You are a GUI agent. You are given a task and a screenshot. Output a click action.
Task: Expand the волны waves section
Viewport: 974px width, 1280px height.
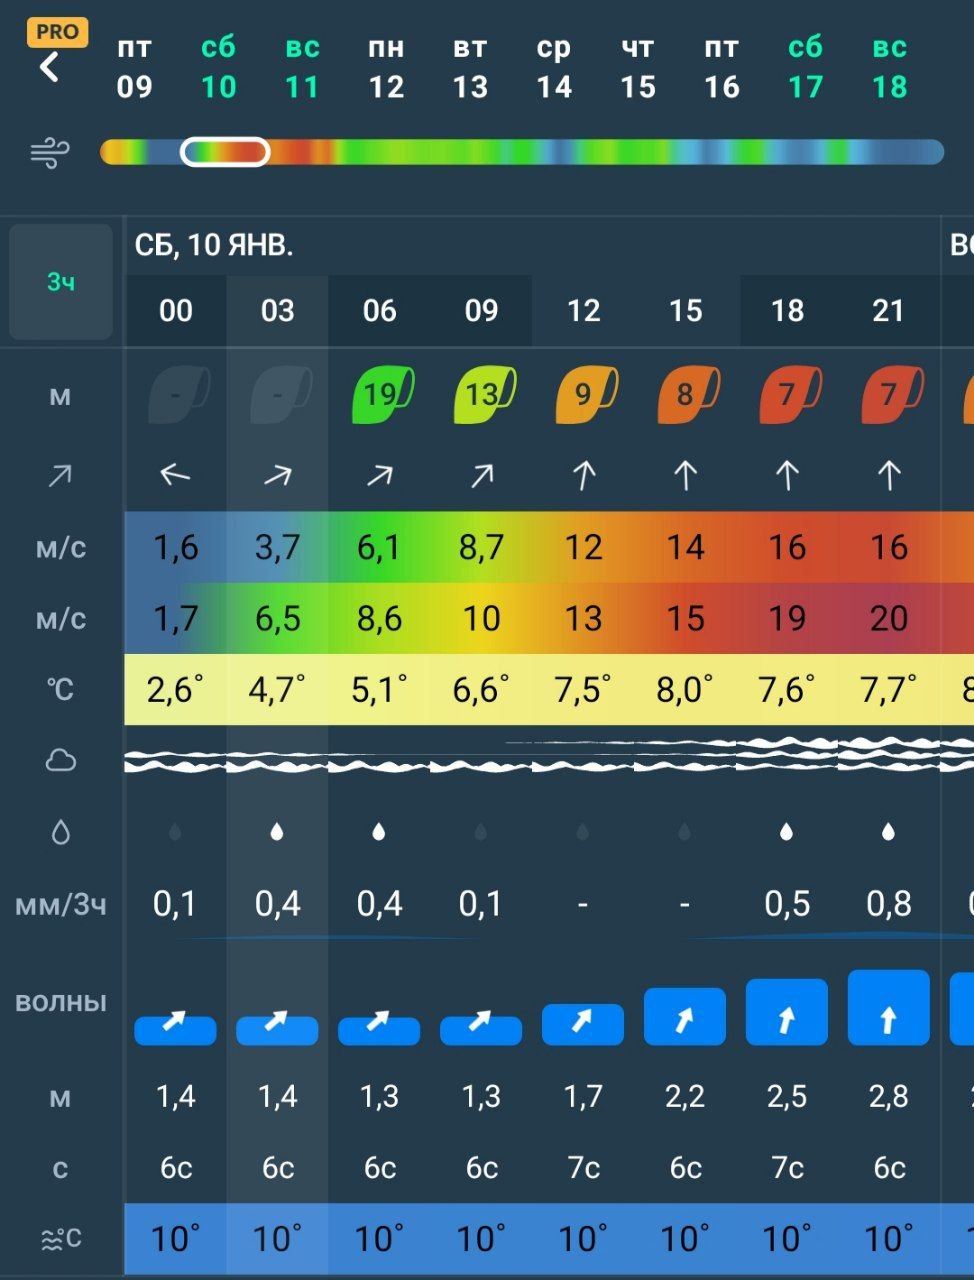61,1003
